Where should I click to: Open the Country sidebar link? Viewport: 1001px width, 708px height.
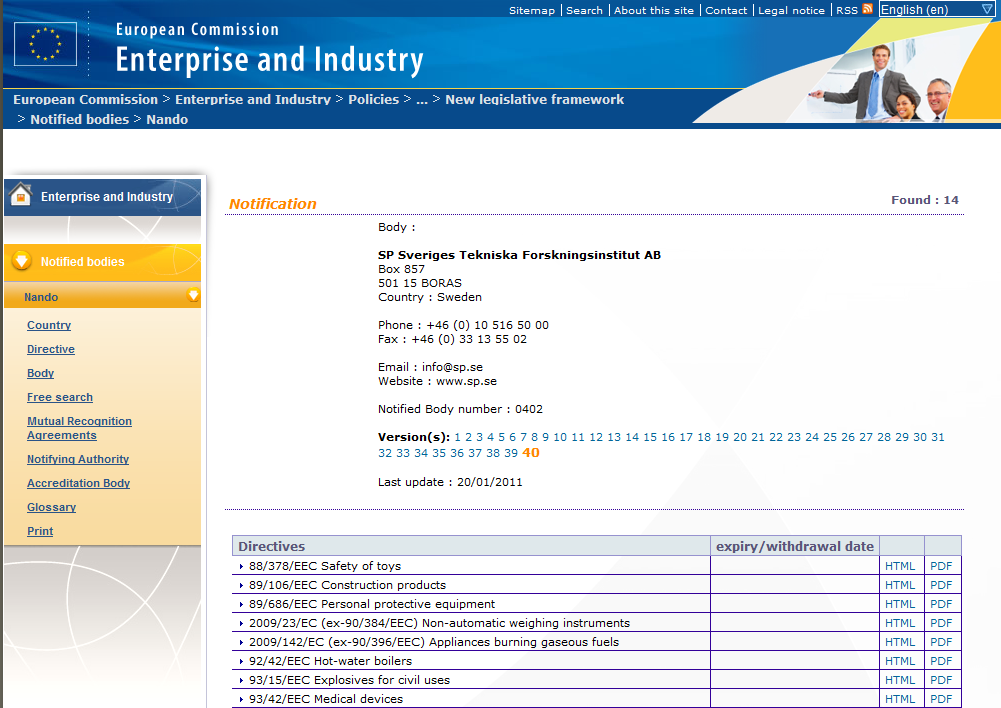pos(49,325)
